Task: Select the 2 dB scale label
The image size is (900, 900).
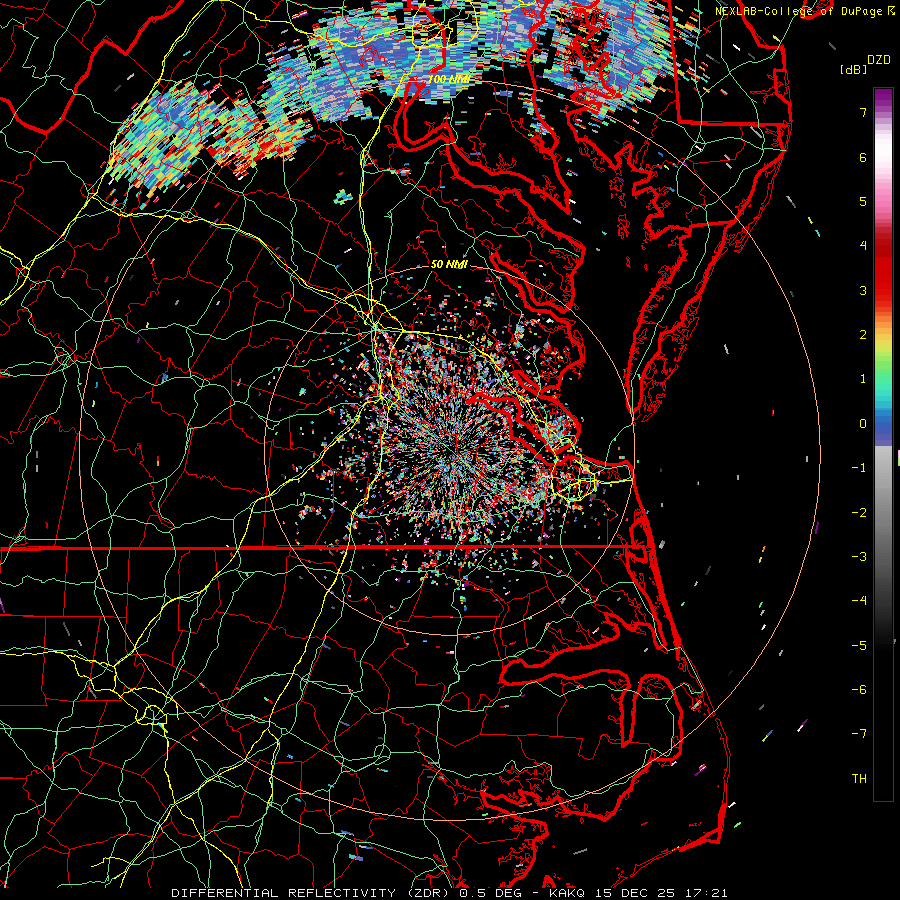Action: coord(863,335)
